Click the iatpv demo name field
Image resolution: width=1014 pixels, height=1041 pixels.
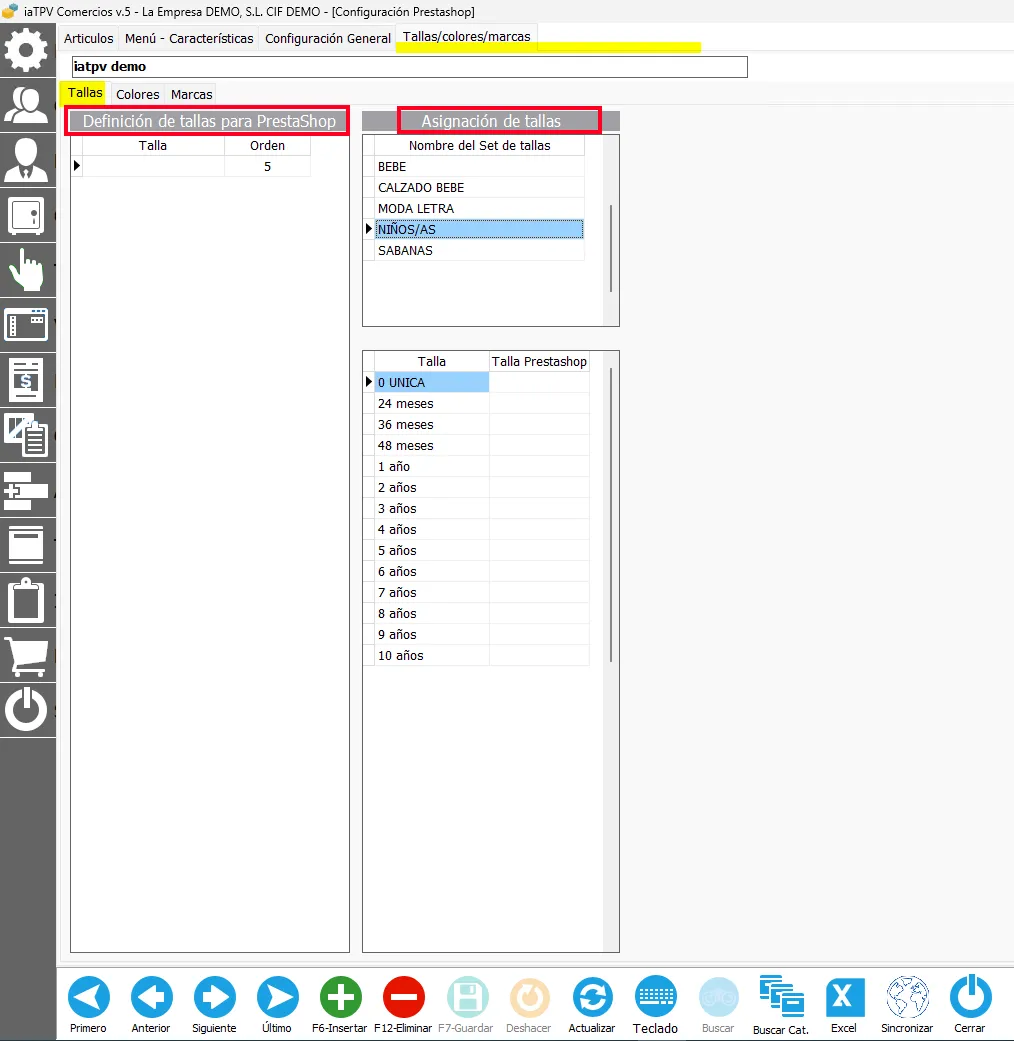coord(410,66)
